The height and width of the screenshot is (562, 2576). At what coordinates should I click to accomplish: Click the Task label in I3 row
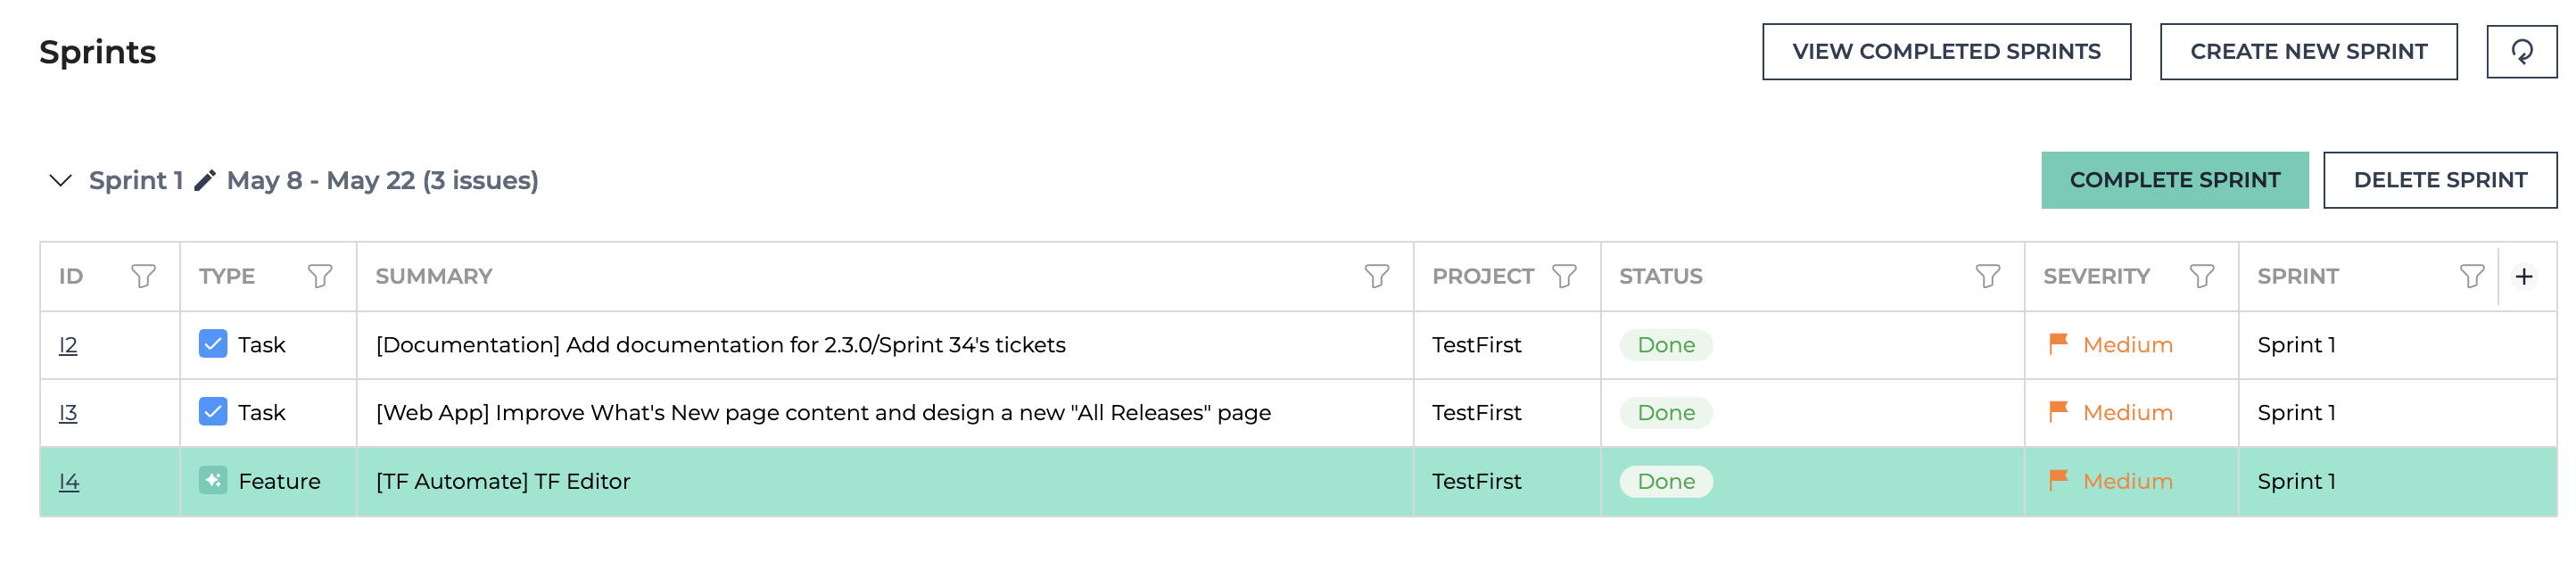[x=261, y=413]
